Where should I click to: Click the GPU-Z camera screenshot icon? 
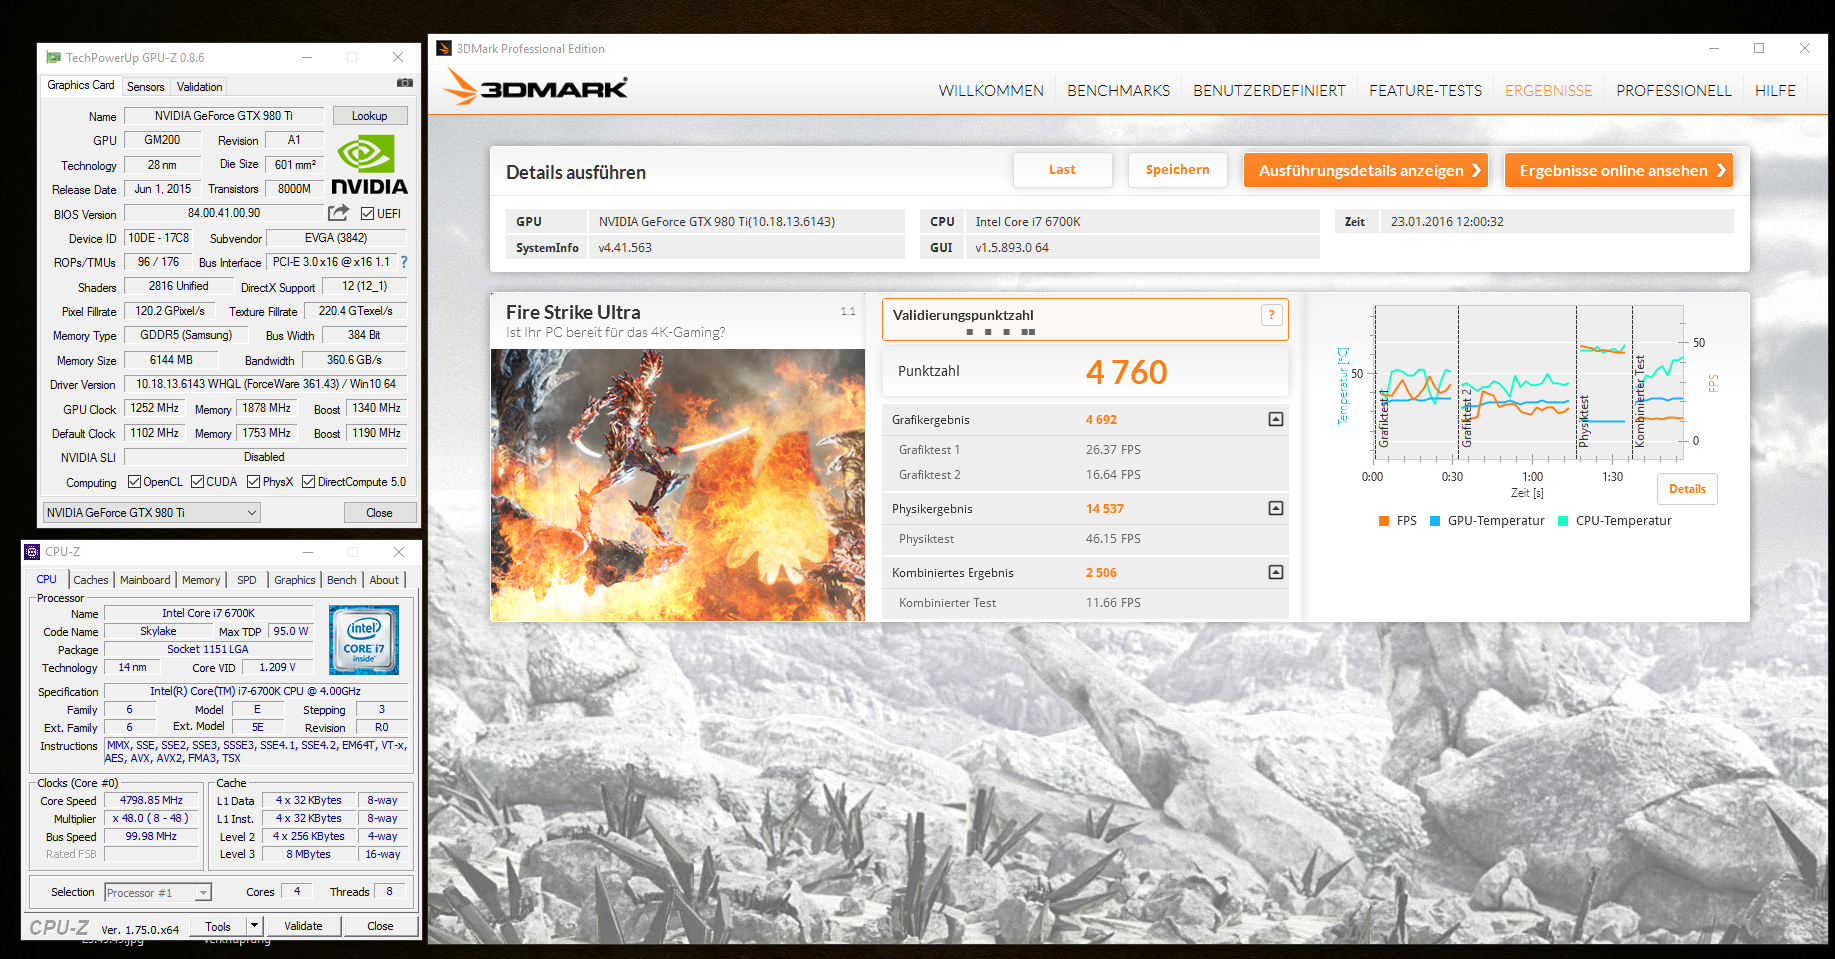coord(405,83)
